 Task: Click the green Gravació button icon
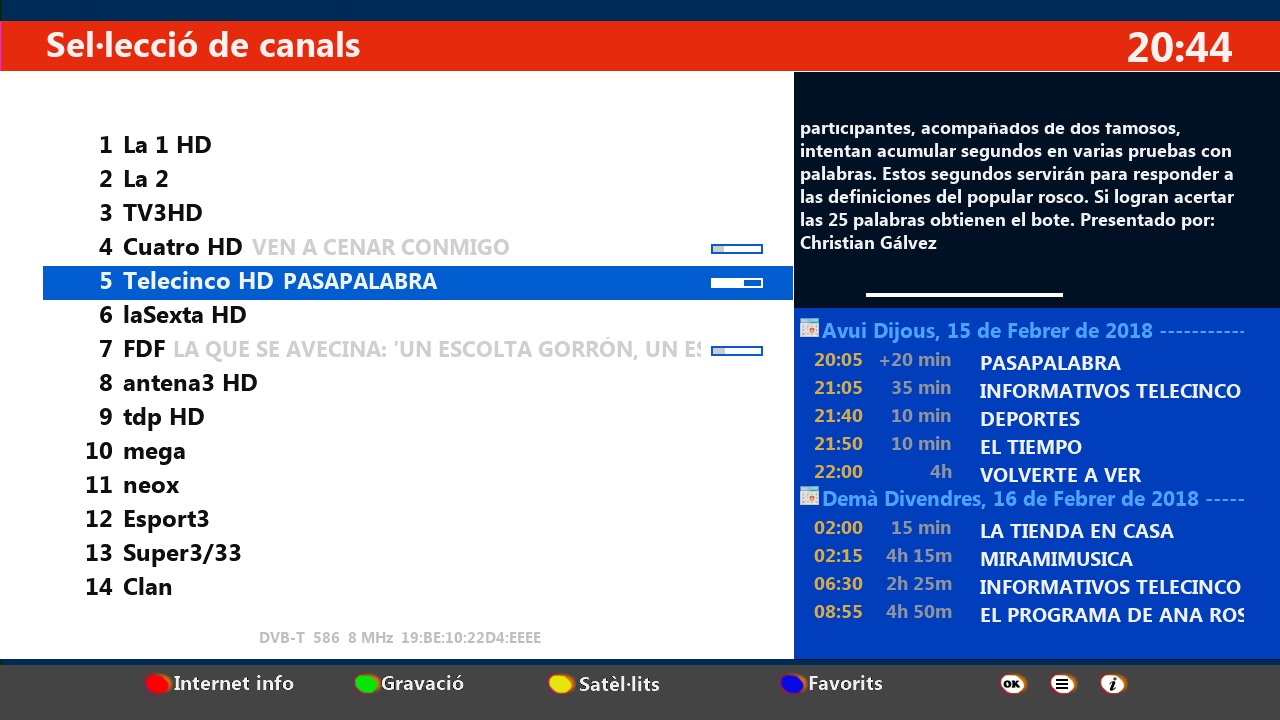click(x=367, y=684)
